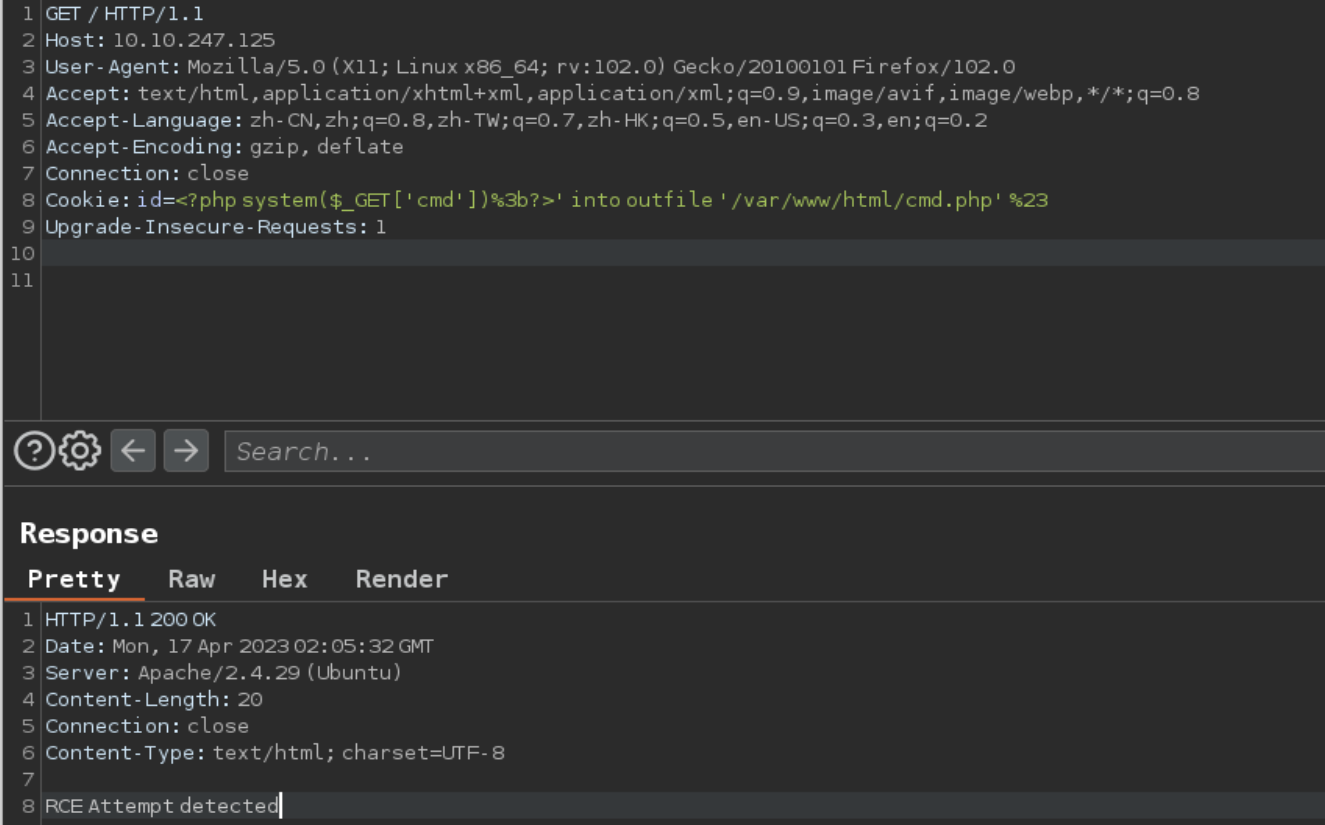
Task: Switch to the Render response tab
Action: click(401, 579)
